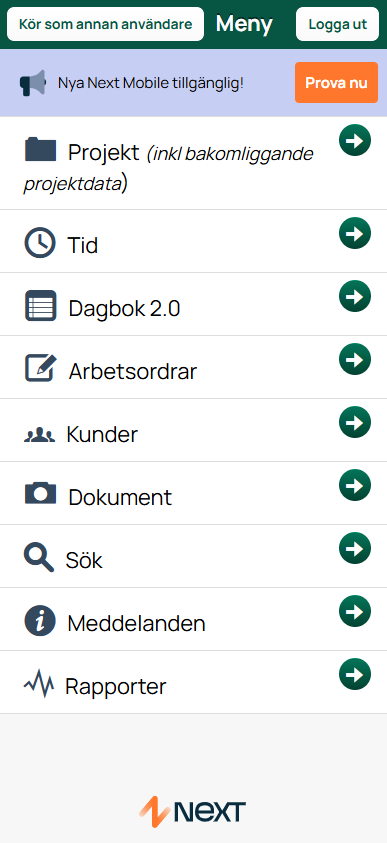Click the orange Prova nu button

[x=336, y=82]
